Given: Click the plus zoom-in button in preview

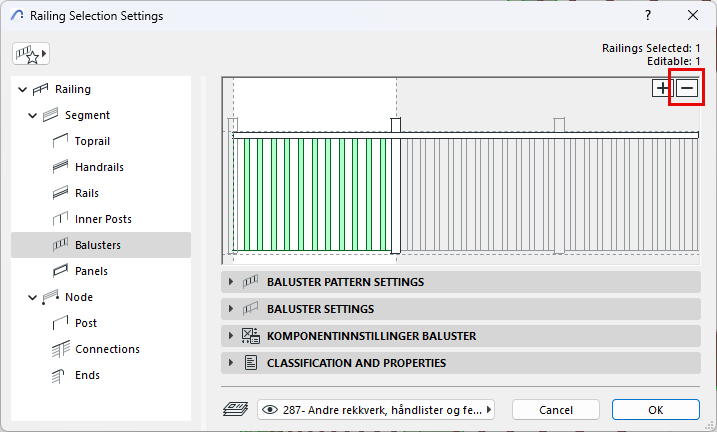Looking at the screenshot, I should tap(663, 88).
